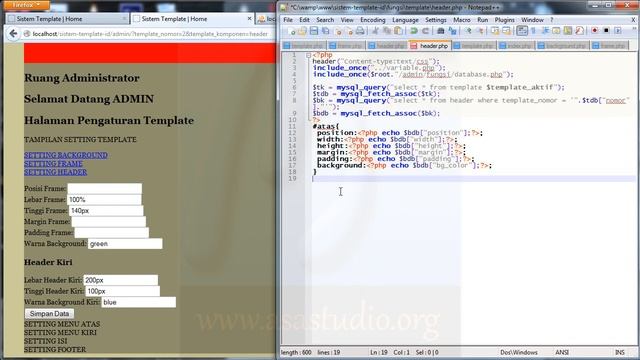Cut selection with the scissors icon
This screenshot has width=640, height=360.
pos(375,31)
